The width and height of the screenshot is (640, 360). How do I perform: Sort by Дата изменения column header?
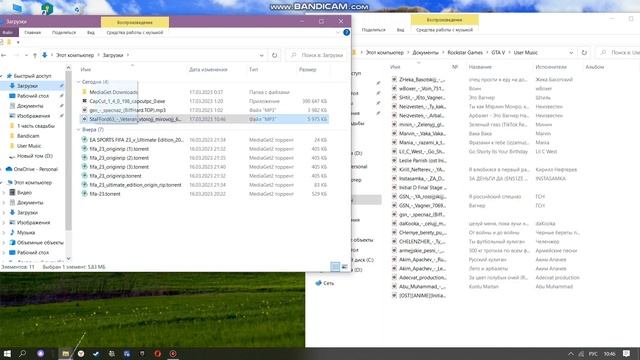tap(208, 70)
